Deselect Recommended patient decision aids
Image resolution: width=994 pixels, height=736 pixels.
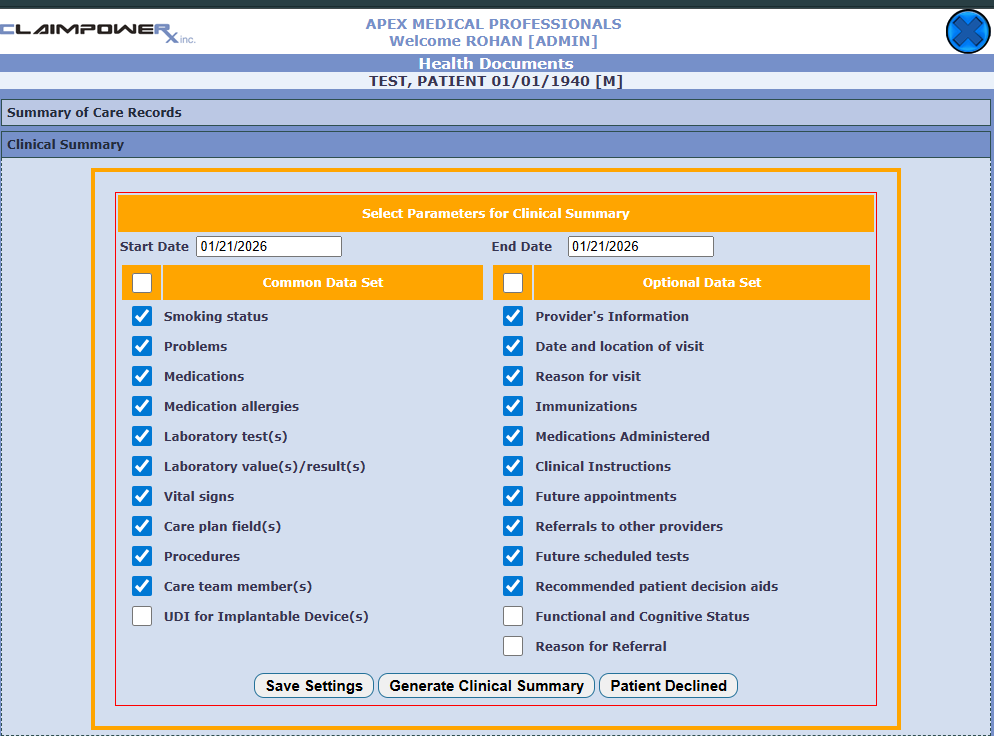[x=513, y=587]
